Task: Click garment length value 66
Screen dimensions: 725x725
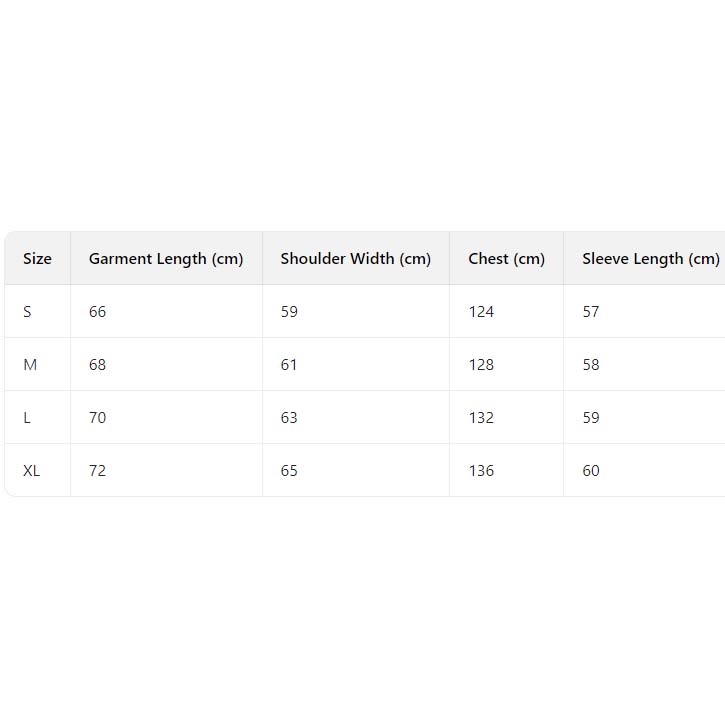Action: click(97, 312)
